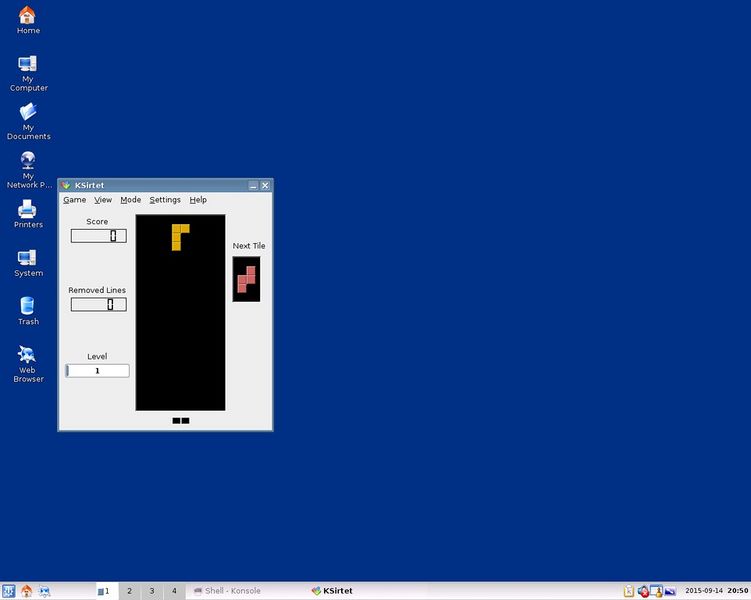
Task: Launch the Web Browser desktop icon
Action: point(28,364)
